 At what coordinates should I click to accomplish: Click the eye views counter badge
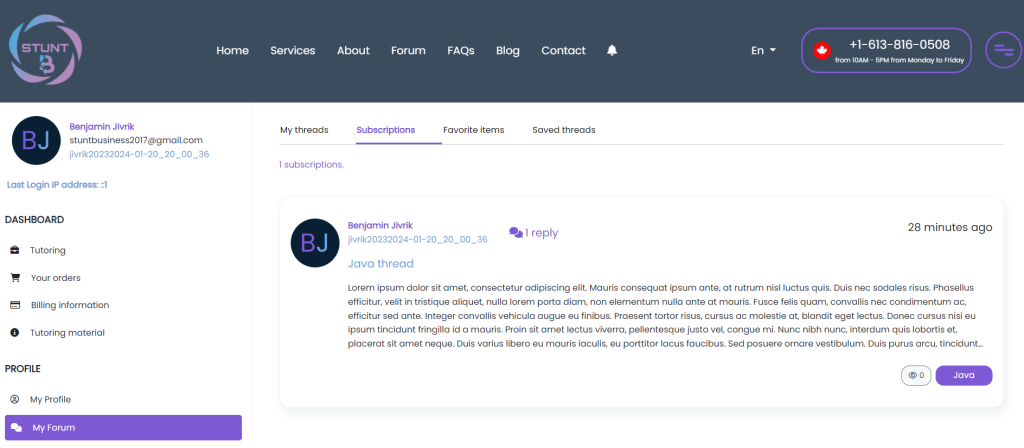[916, 376]
